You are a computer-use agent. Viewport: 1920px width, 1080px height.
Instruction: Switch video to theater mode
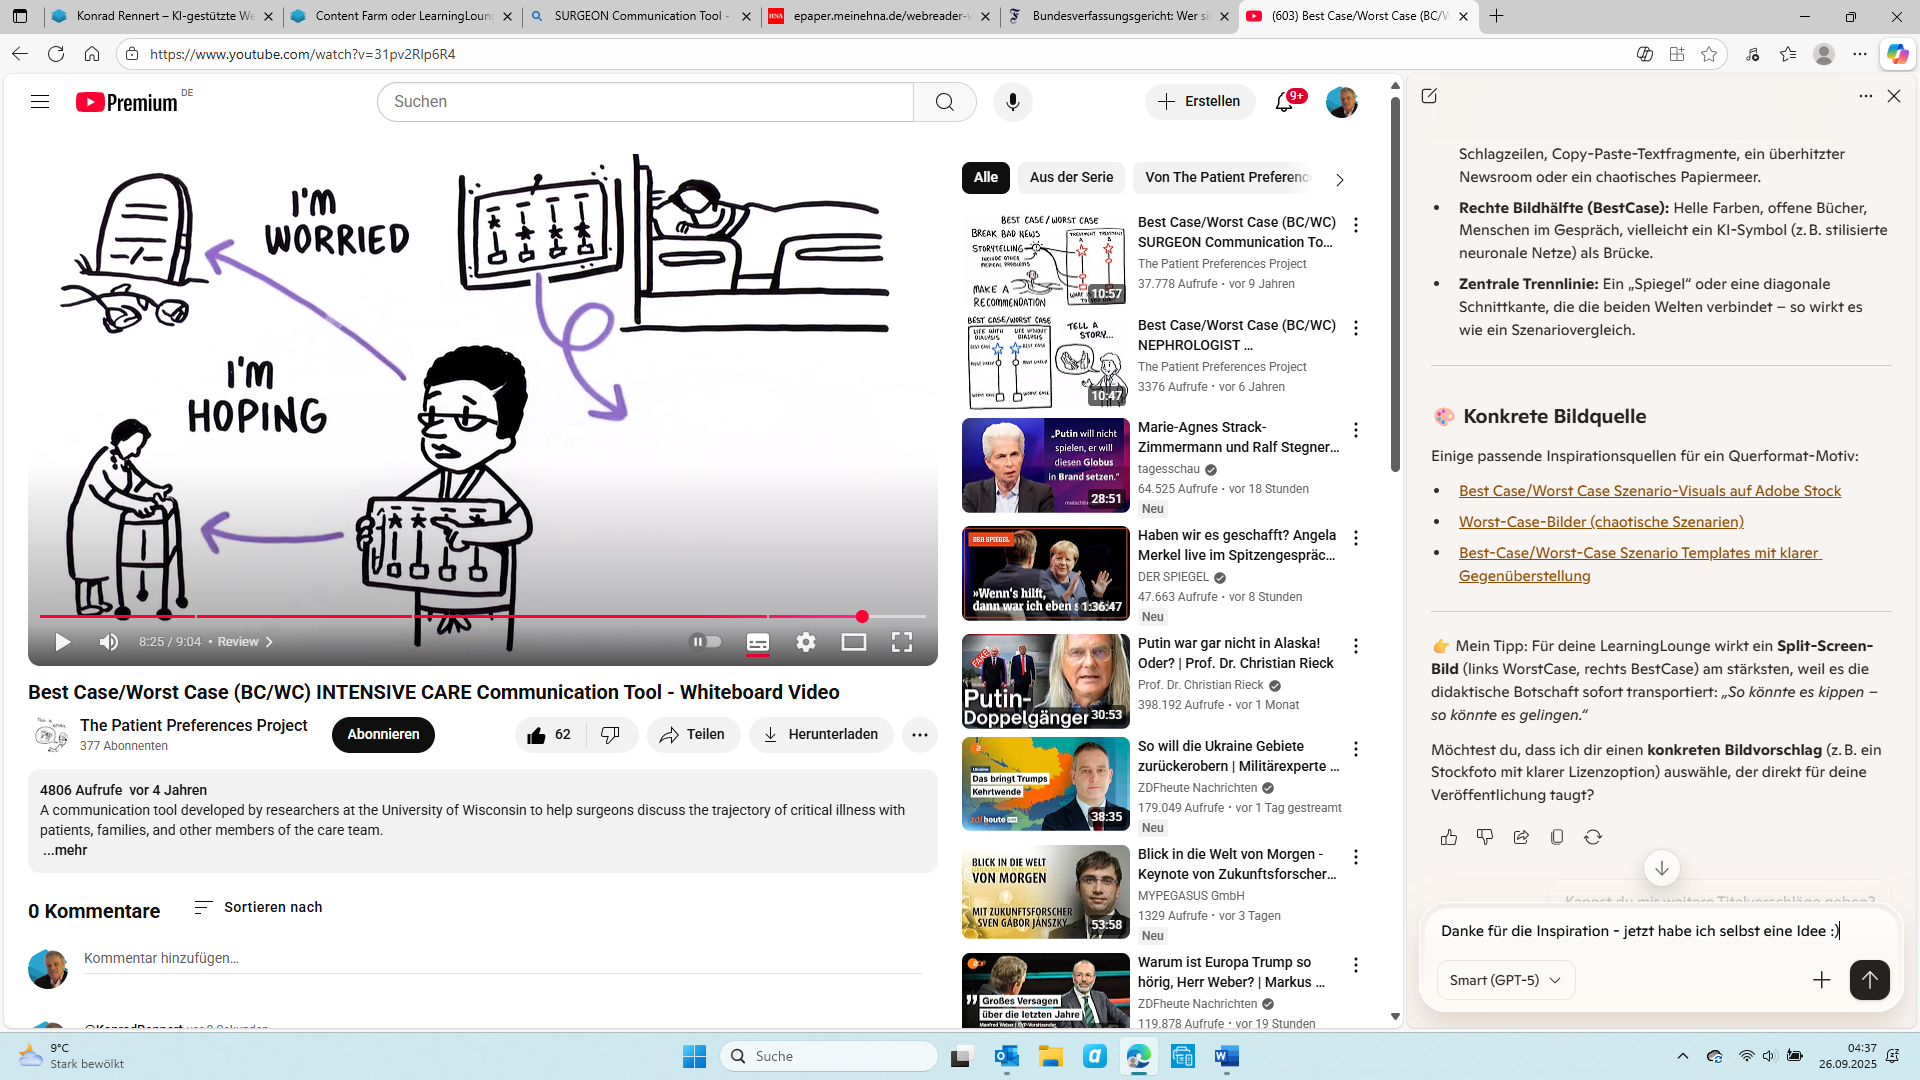(x=854, y=642)
